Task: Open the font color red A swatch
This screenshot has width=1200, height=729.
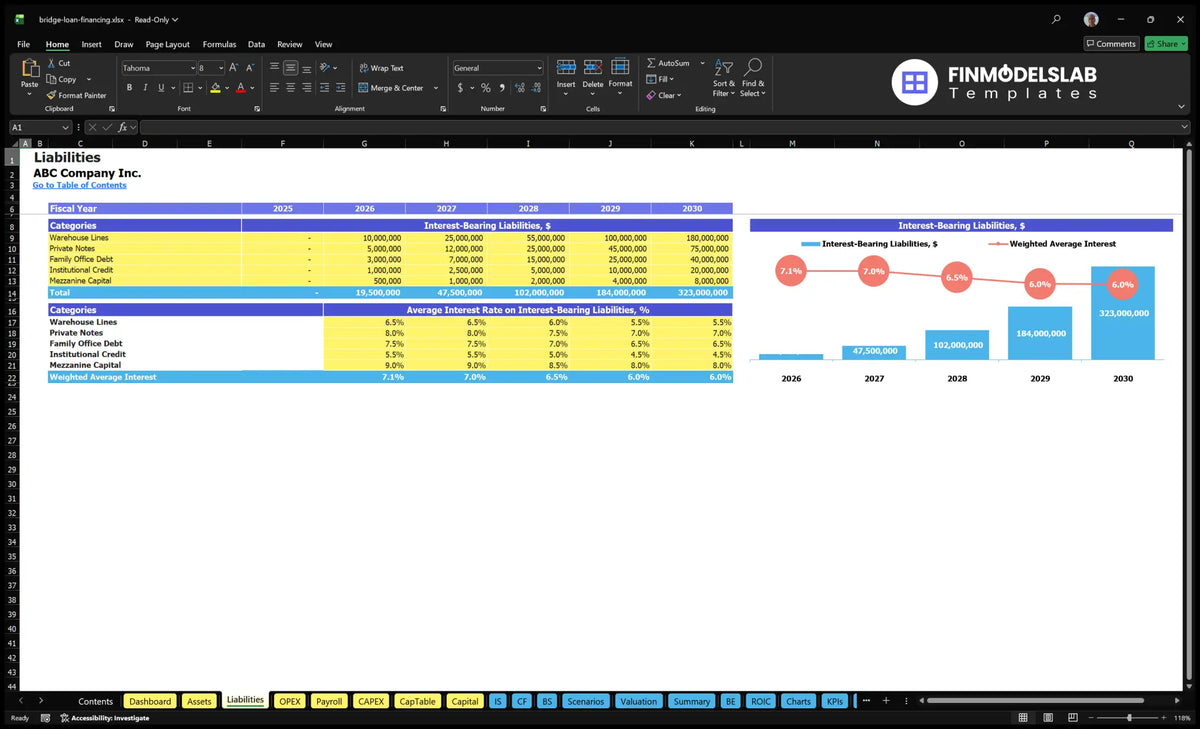Action: (x=241, y=88)
